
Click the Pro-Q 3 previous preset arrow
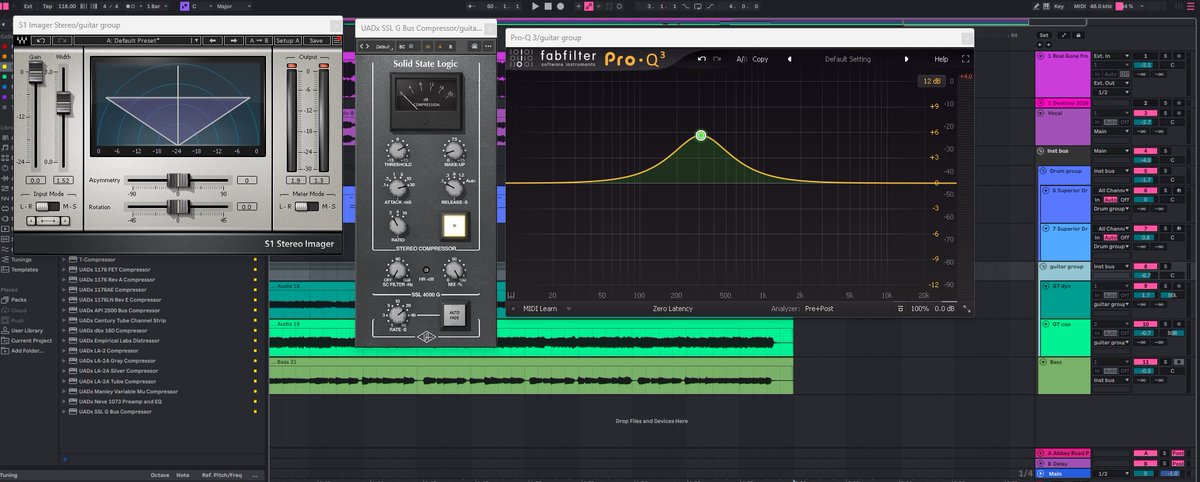coord(789,59)
